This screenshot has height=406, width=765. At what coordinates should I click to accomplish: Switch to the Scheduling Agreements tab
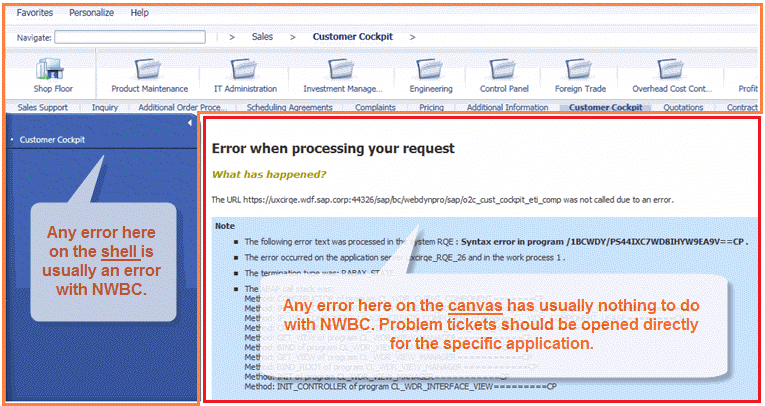tap(289, 107)
